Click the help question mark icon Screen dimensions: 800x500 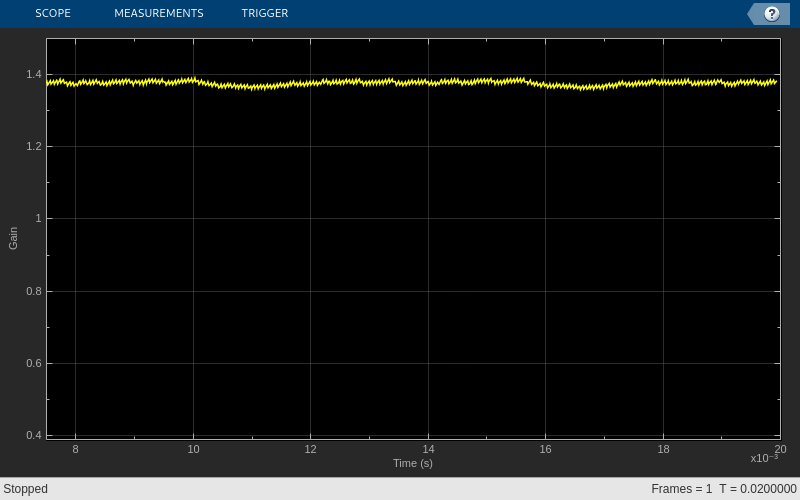771,14
